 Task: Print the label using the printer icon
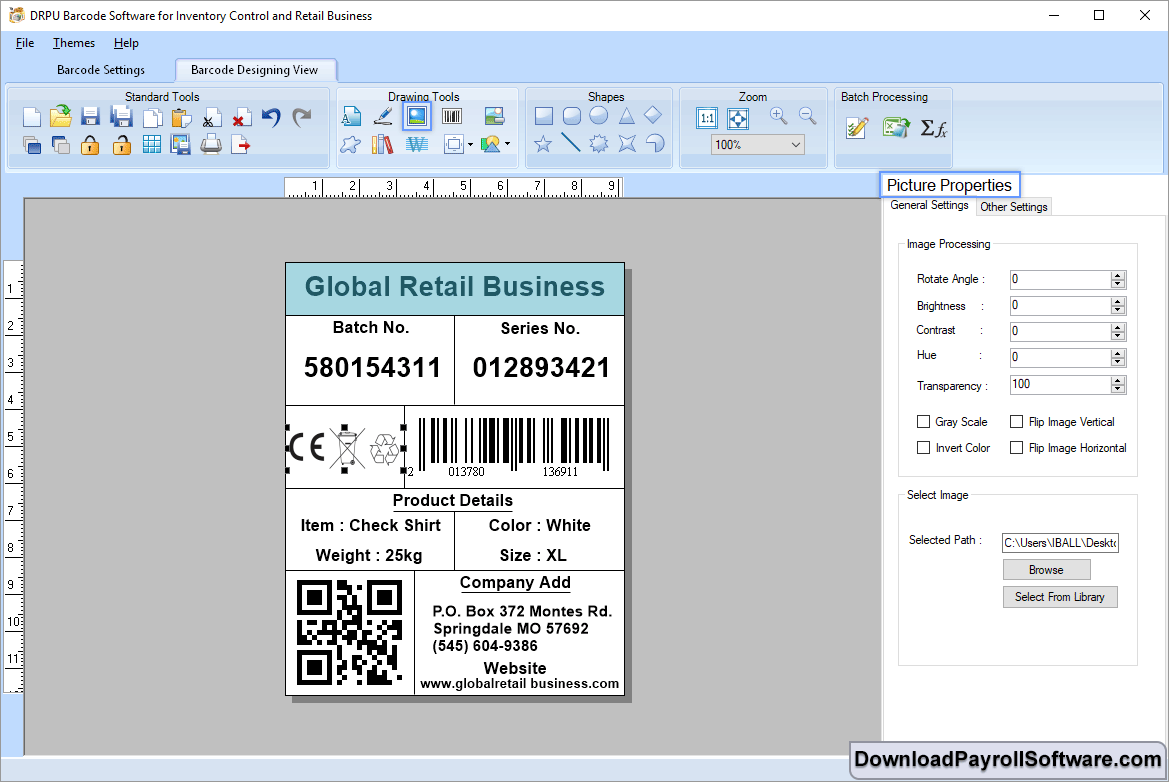coord(211,144)
